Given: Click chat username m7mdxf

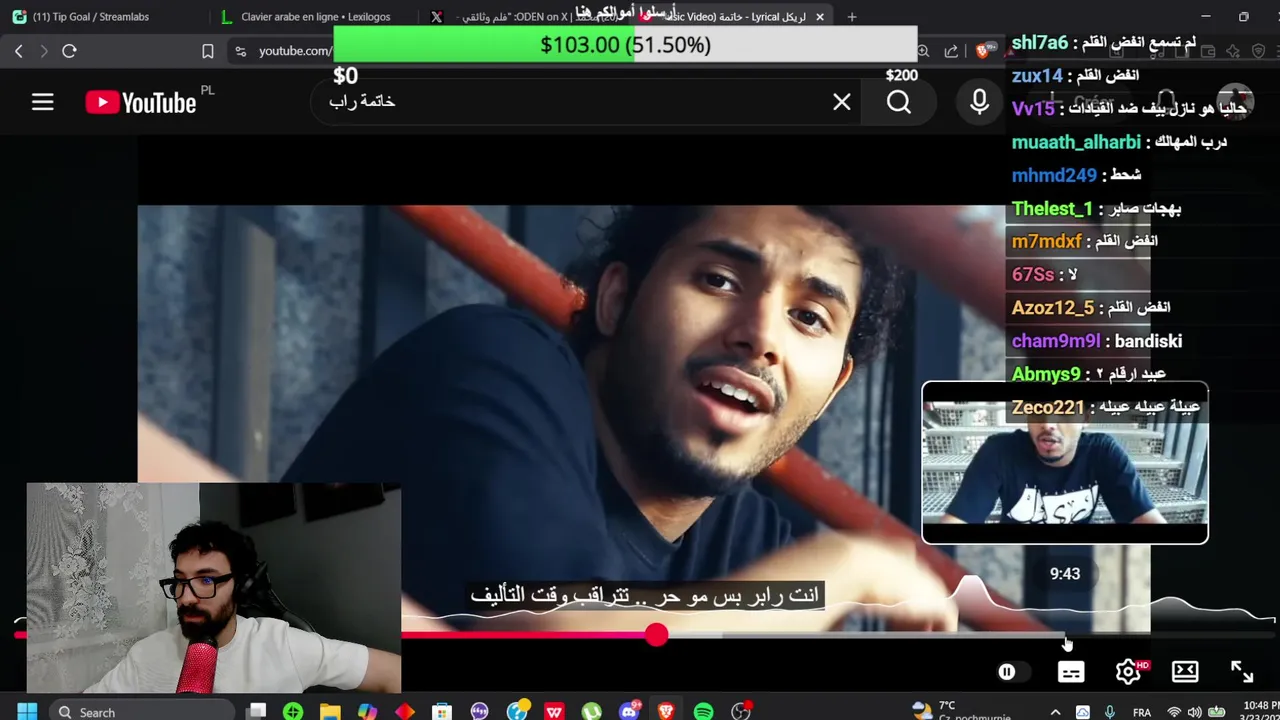Looking at the screenshot, I should point(1047,241).
